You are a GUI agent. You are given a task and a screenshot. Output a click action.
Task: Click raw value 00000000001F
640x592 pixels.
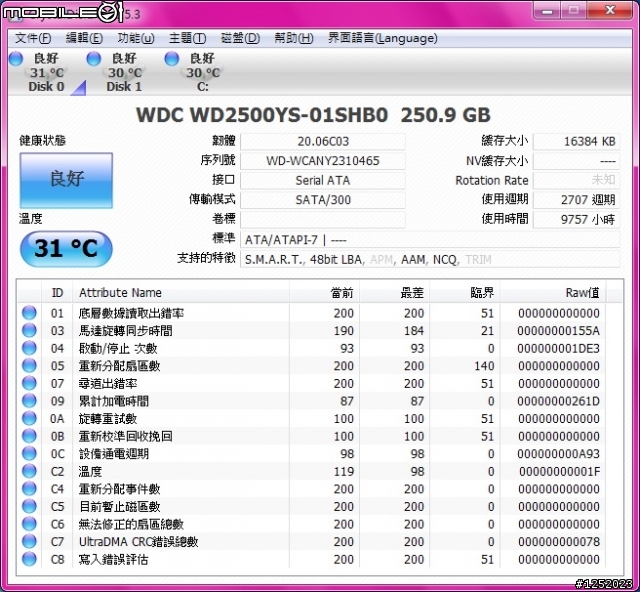point(559,472)
